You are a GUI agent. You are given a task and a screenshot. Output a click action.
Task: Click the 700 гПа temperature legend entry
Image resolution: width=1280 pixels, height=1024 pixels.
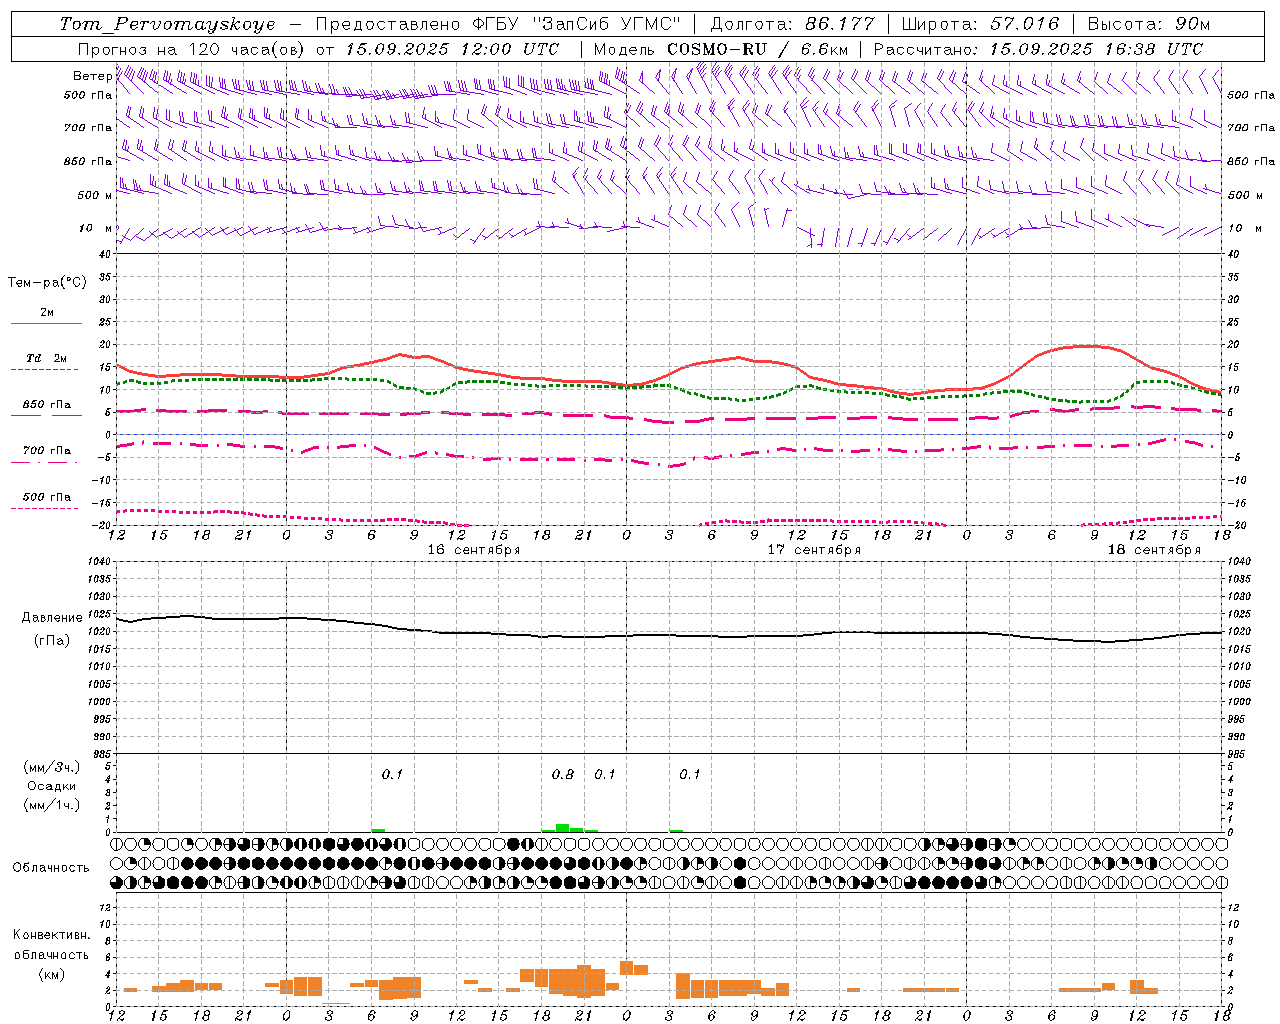click(46, 450)
